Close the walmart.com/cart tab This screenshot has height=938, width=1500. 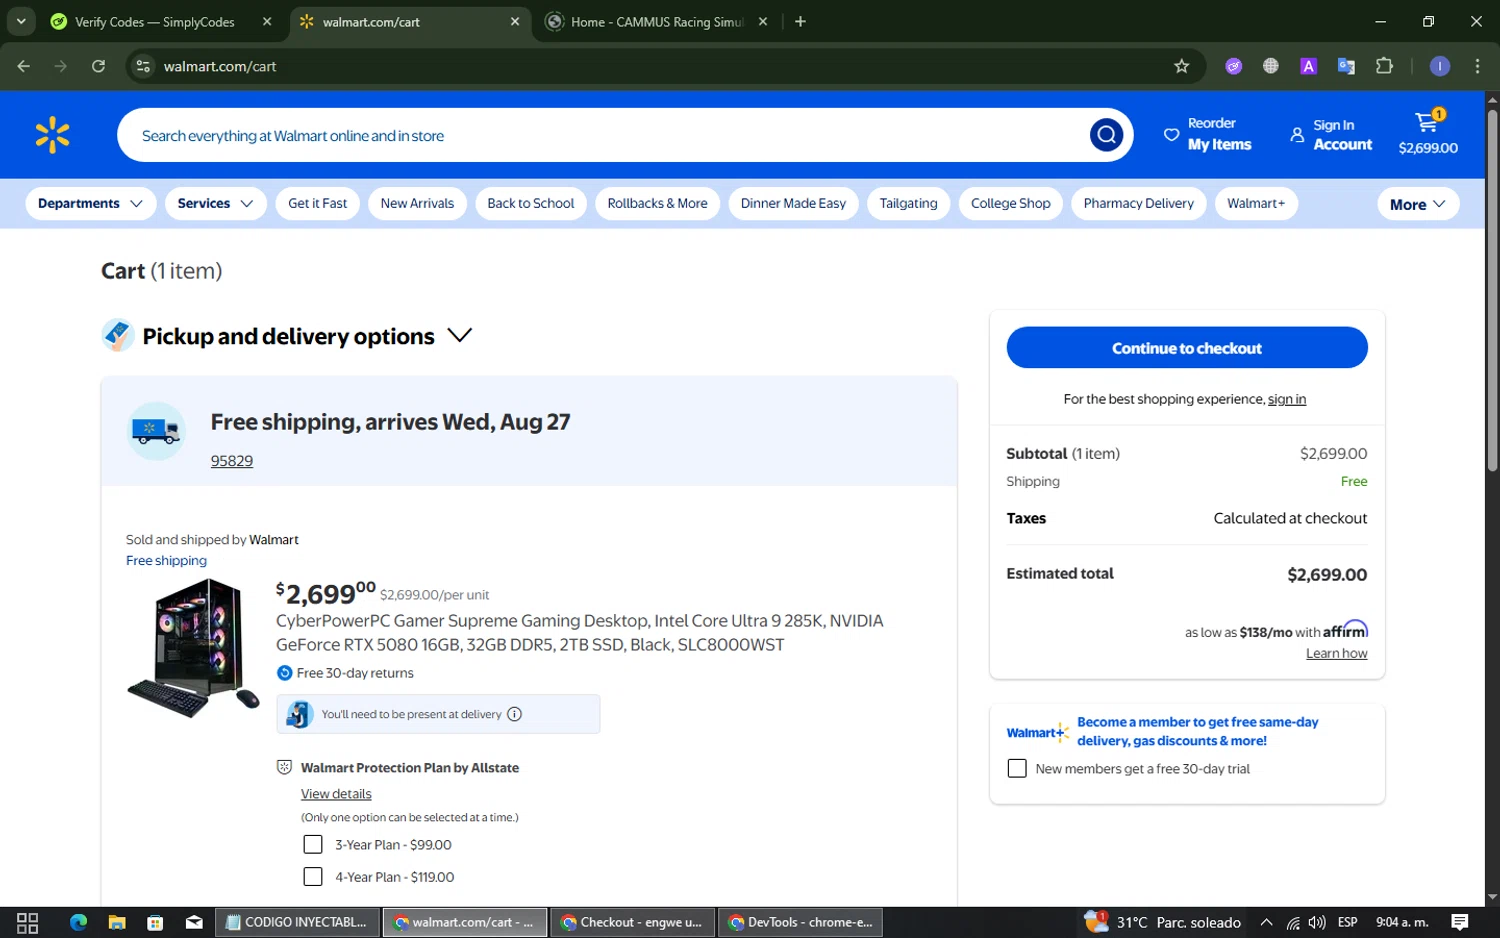[x=515, y=21]
